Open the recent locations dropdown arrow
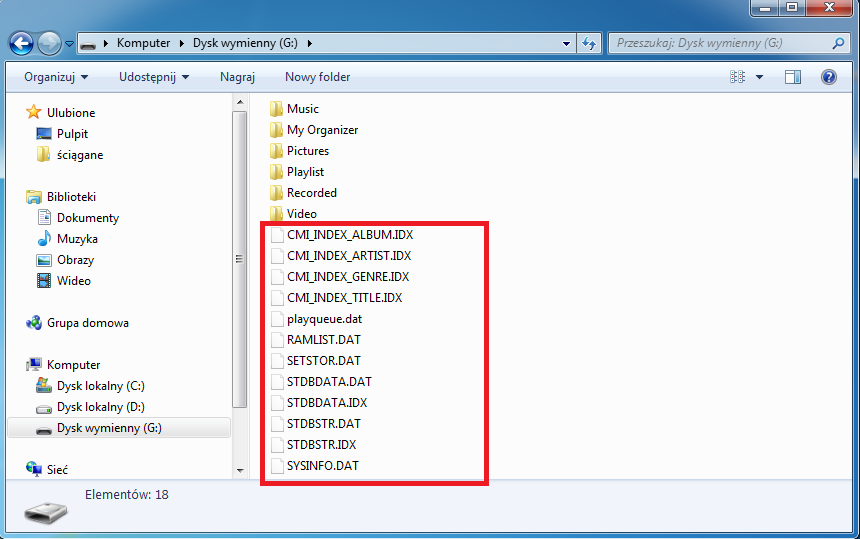This screenshot has height=539, width=860. tap(70, 44)
